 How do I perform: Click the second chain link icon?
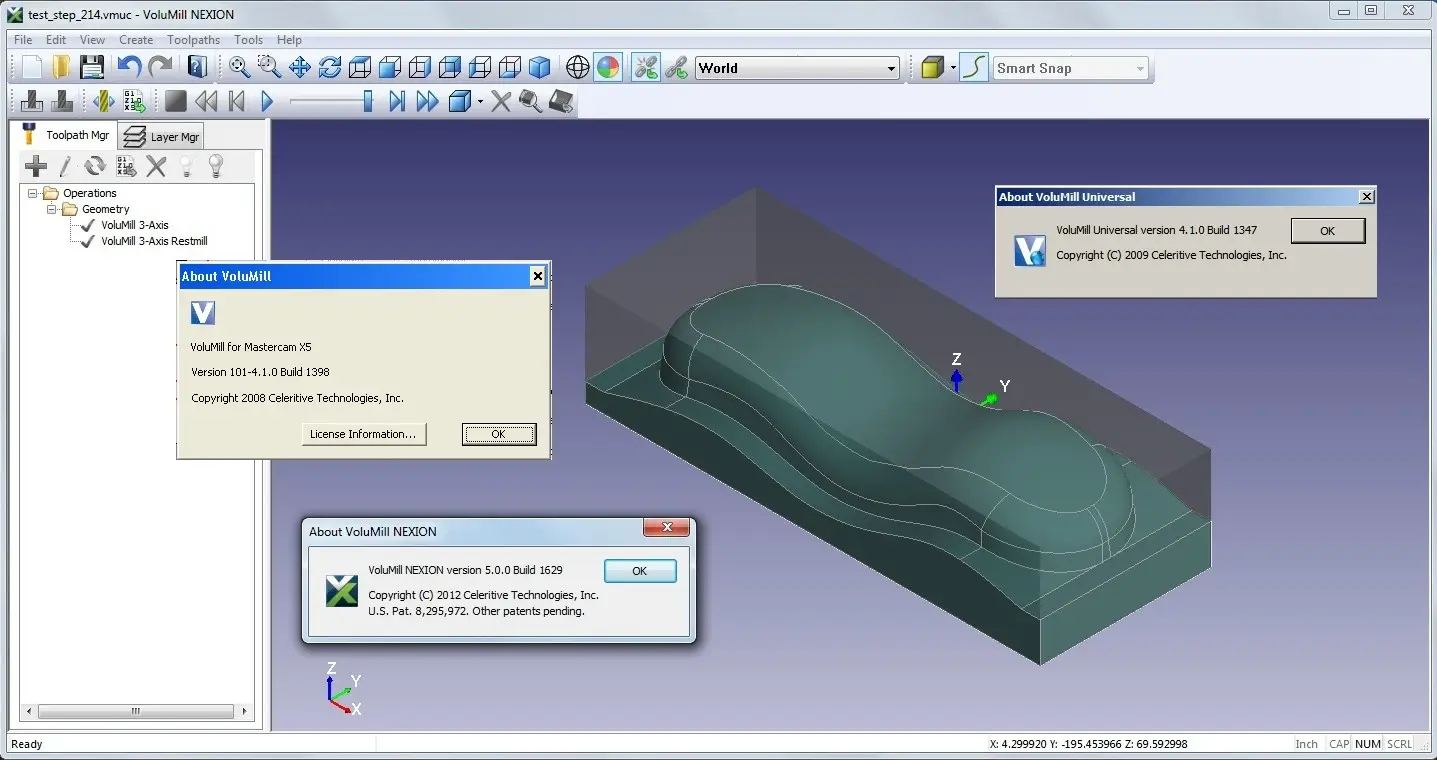click(x=677, y=67)
